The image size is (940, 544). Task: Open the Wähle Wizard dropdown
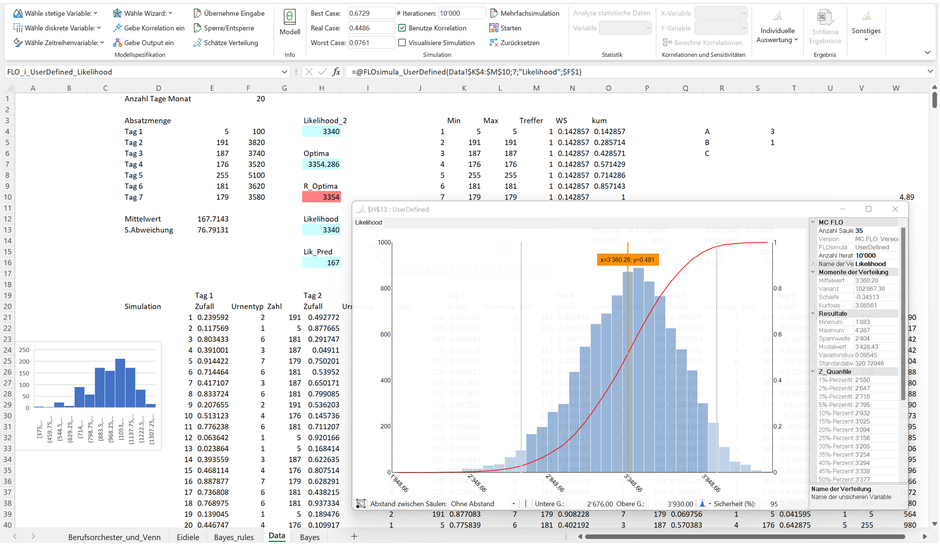click(x=170, y=13)
